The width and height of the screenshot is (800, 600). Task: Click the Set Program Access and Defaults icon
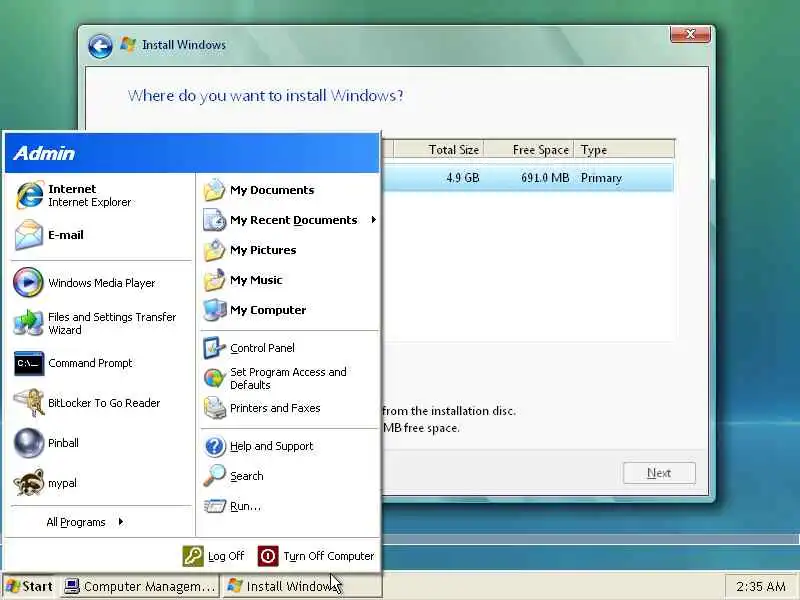pos(214,379)
